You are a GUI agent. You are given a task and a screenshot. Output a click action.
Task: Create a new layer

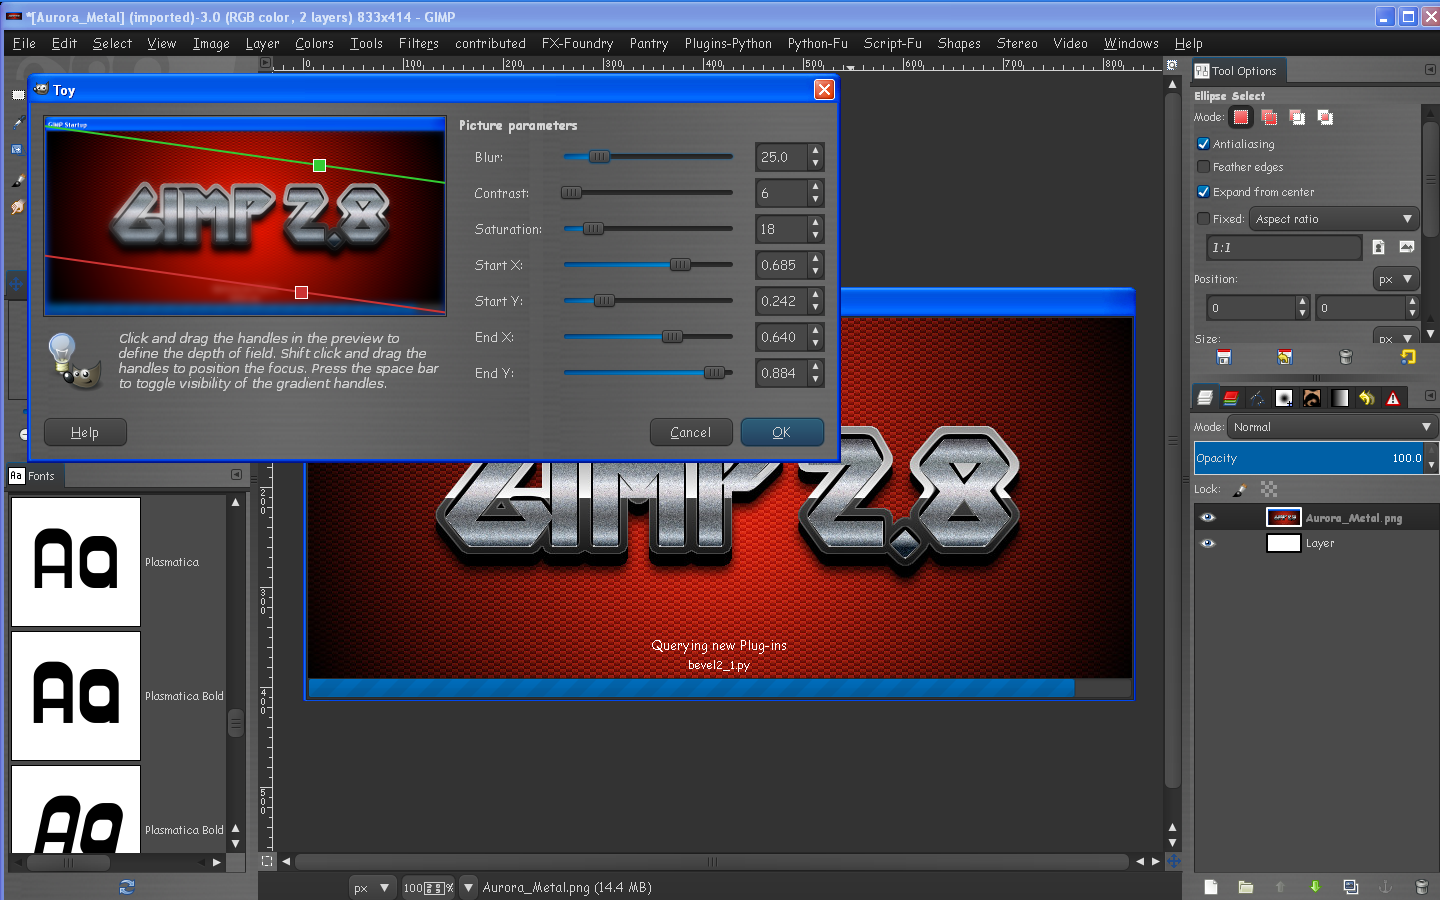(x=1210, y=887)
